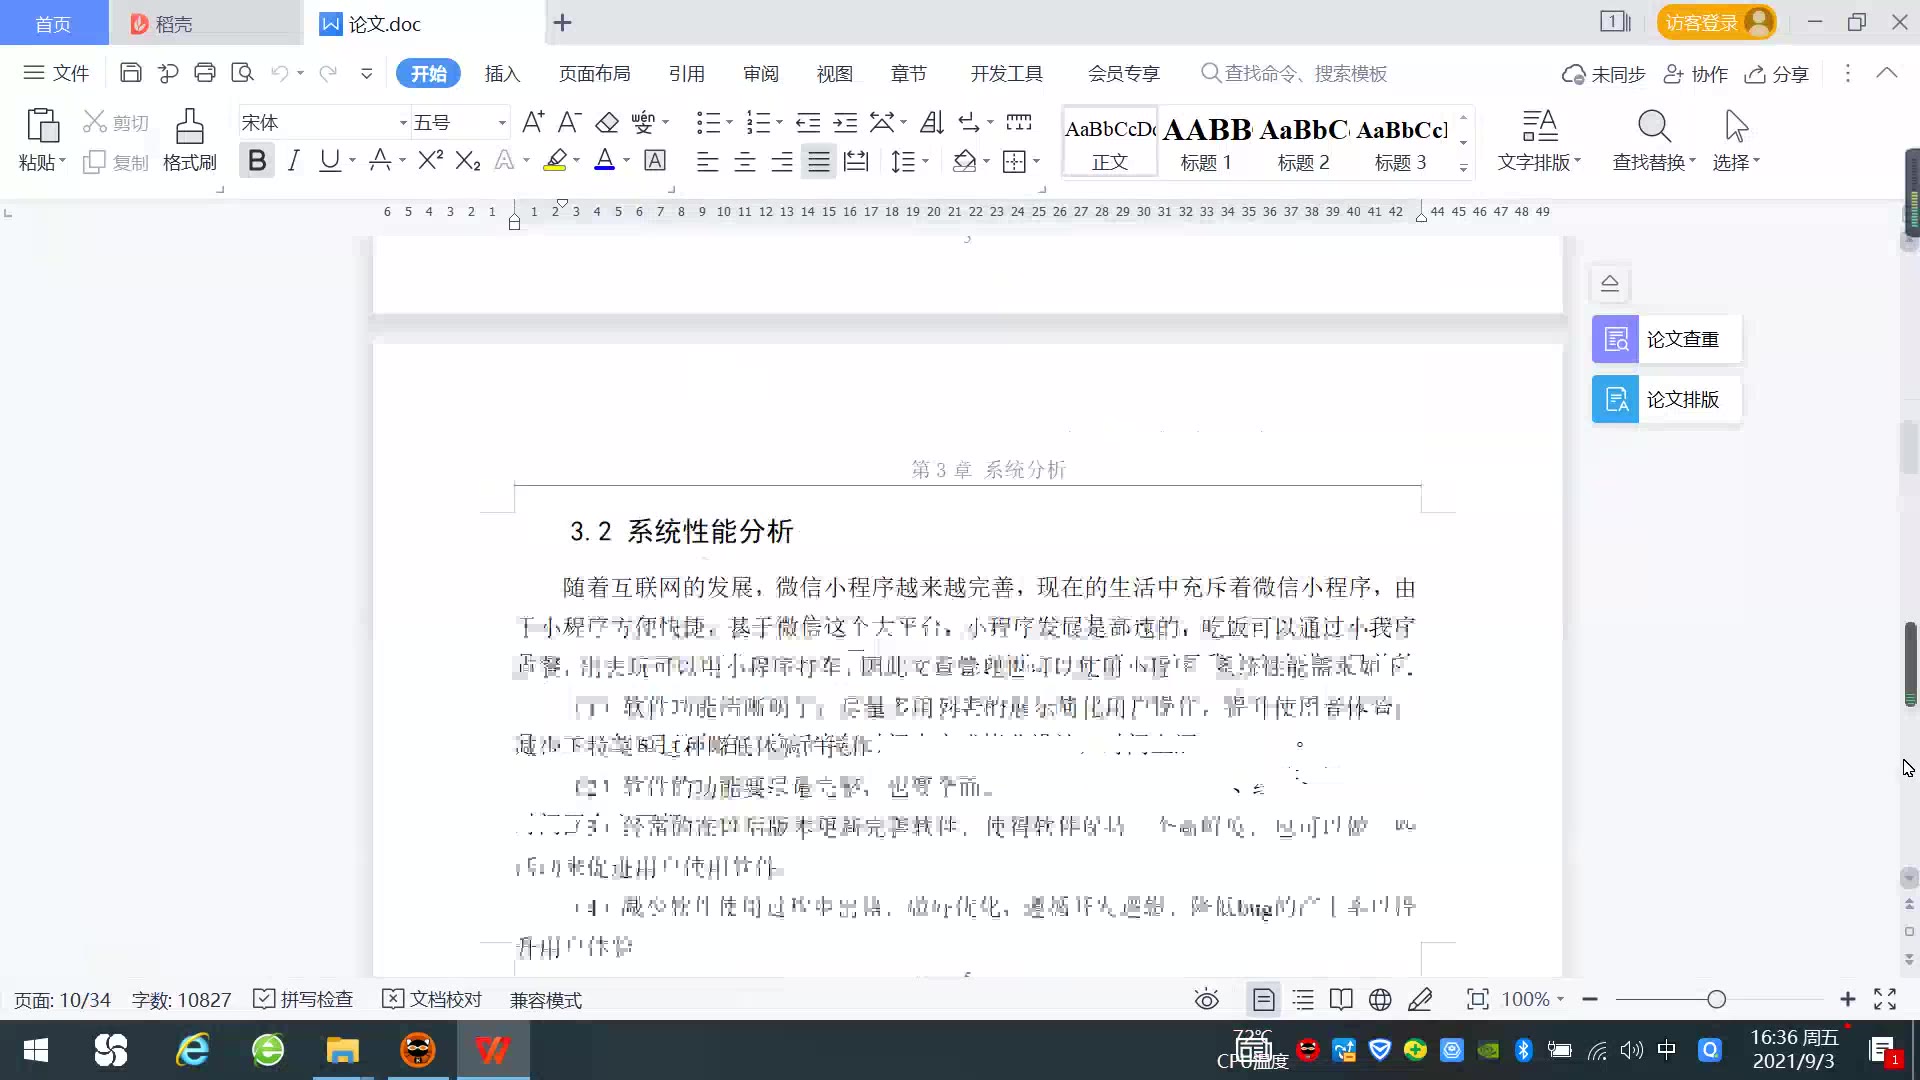Screen dimensions: 1920x1080
Task: Toggle bold formatting
Action: point(257,160)
